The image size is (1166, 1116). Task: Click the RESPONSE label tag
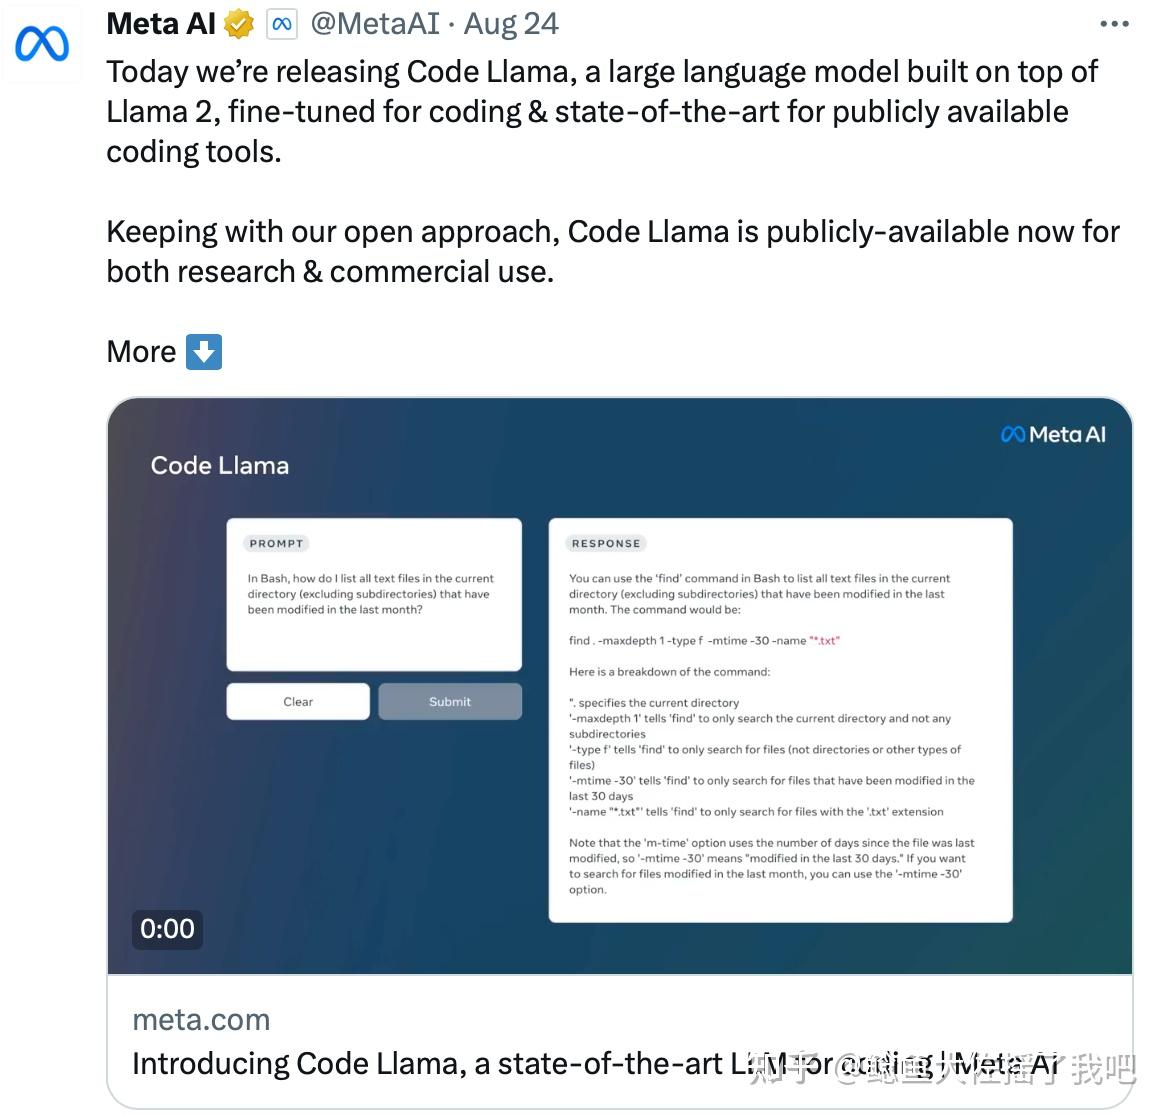(606, 544)
